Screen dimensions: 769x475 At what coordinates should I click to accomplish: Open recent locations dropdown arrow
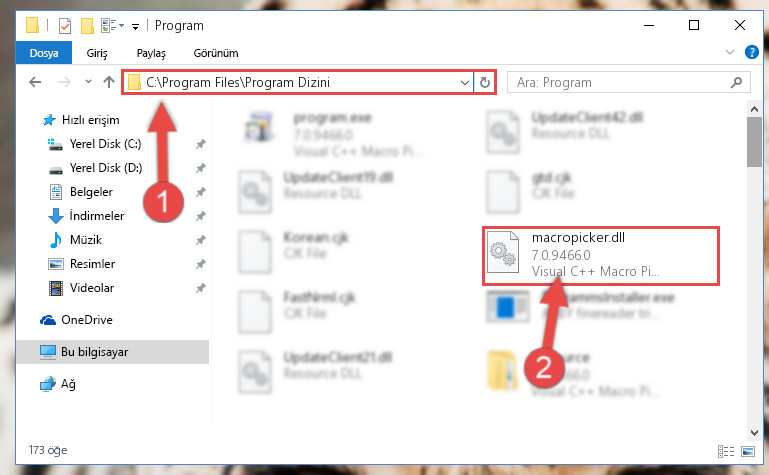(88, 82)
